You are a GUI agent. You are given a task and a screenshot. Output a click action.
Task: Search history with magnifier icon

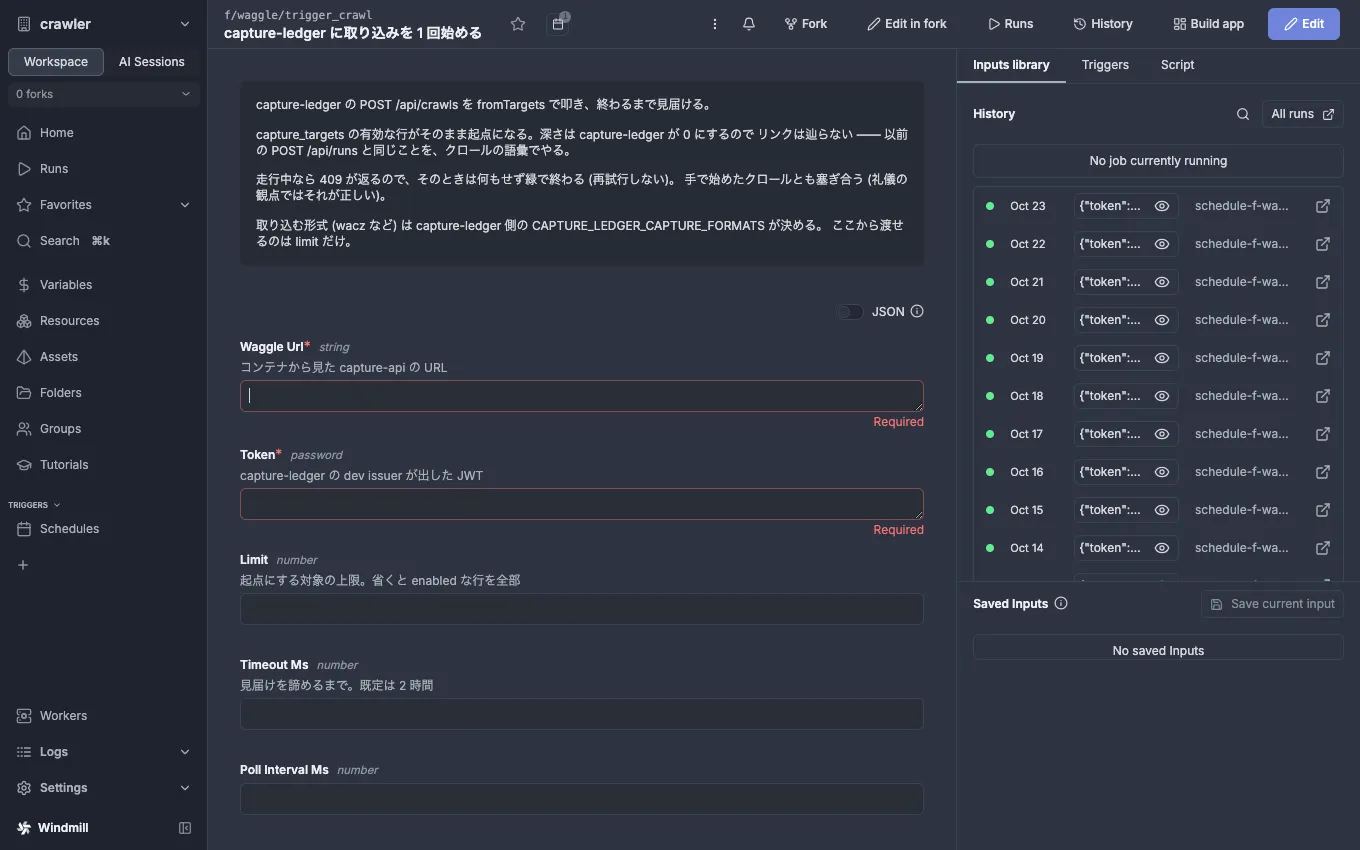tap(1243, 114)
